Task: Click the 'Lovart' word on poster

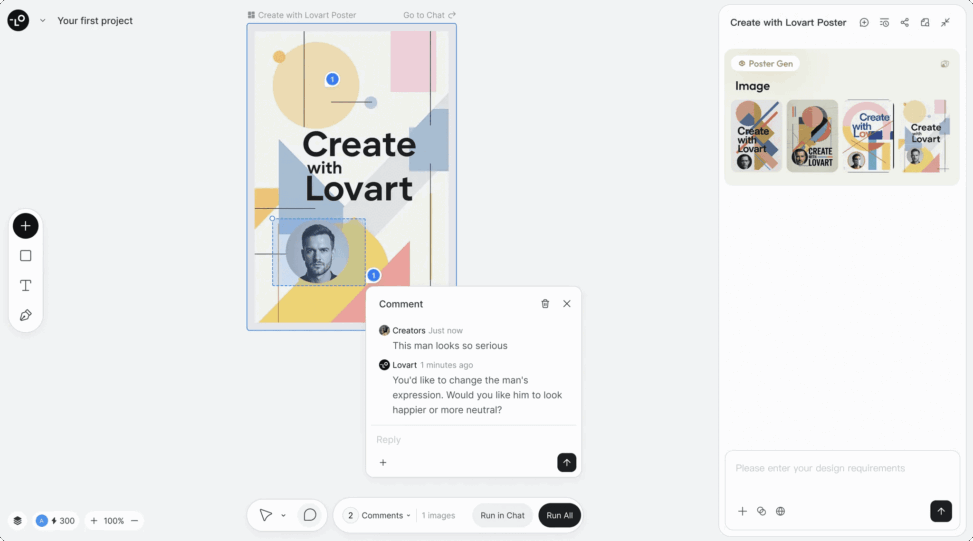Action: click(359, 189)
